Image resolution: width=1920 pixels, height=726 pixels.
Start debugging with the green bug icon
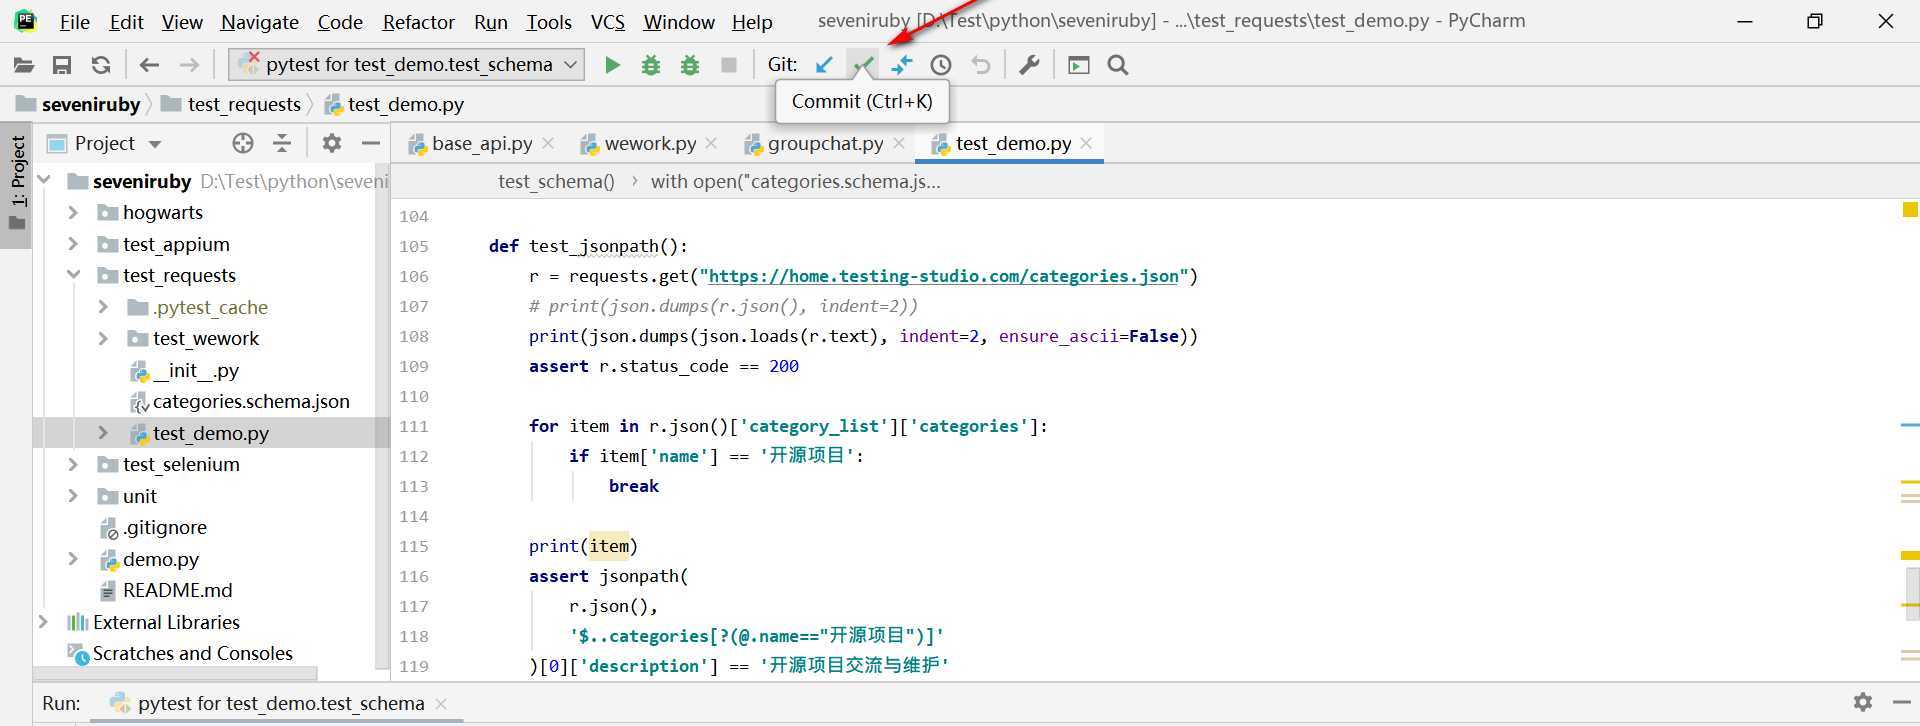[651, 65]
